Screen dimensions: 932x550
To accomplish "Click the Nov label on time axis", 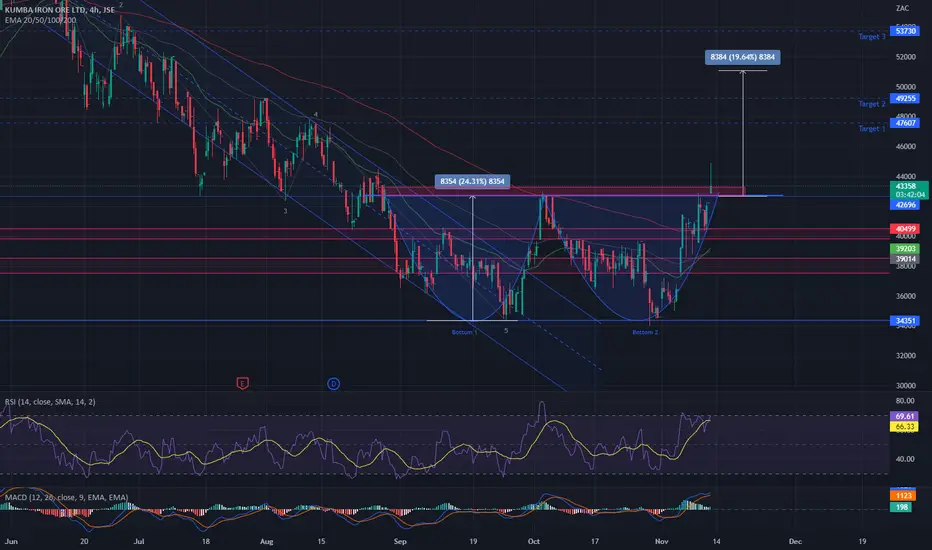I will [x=662, y=542].
